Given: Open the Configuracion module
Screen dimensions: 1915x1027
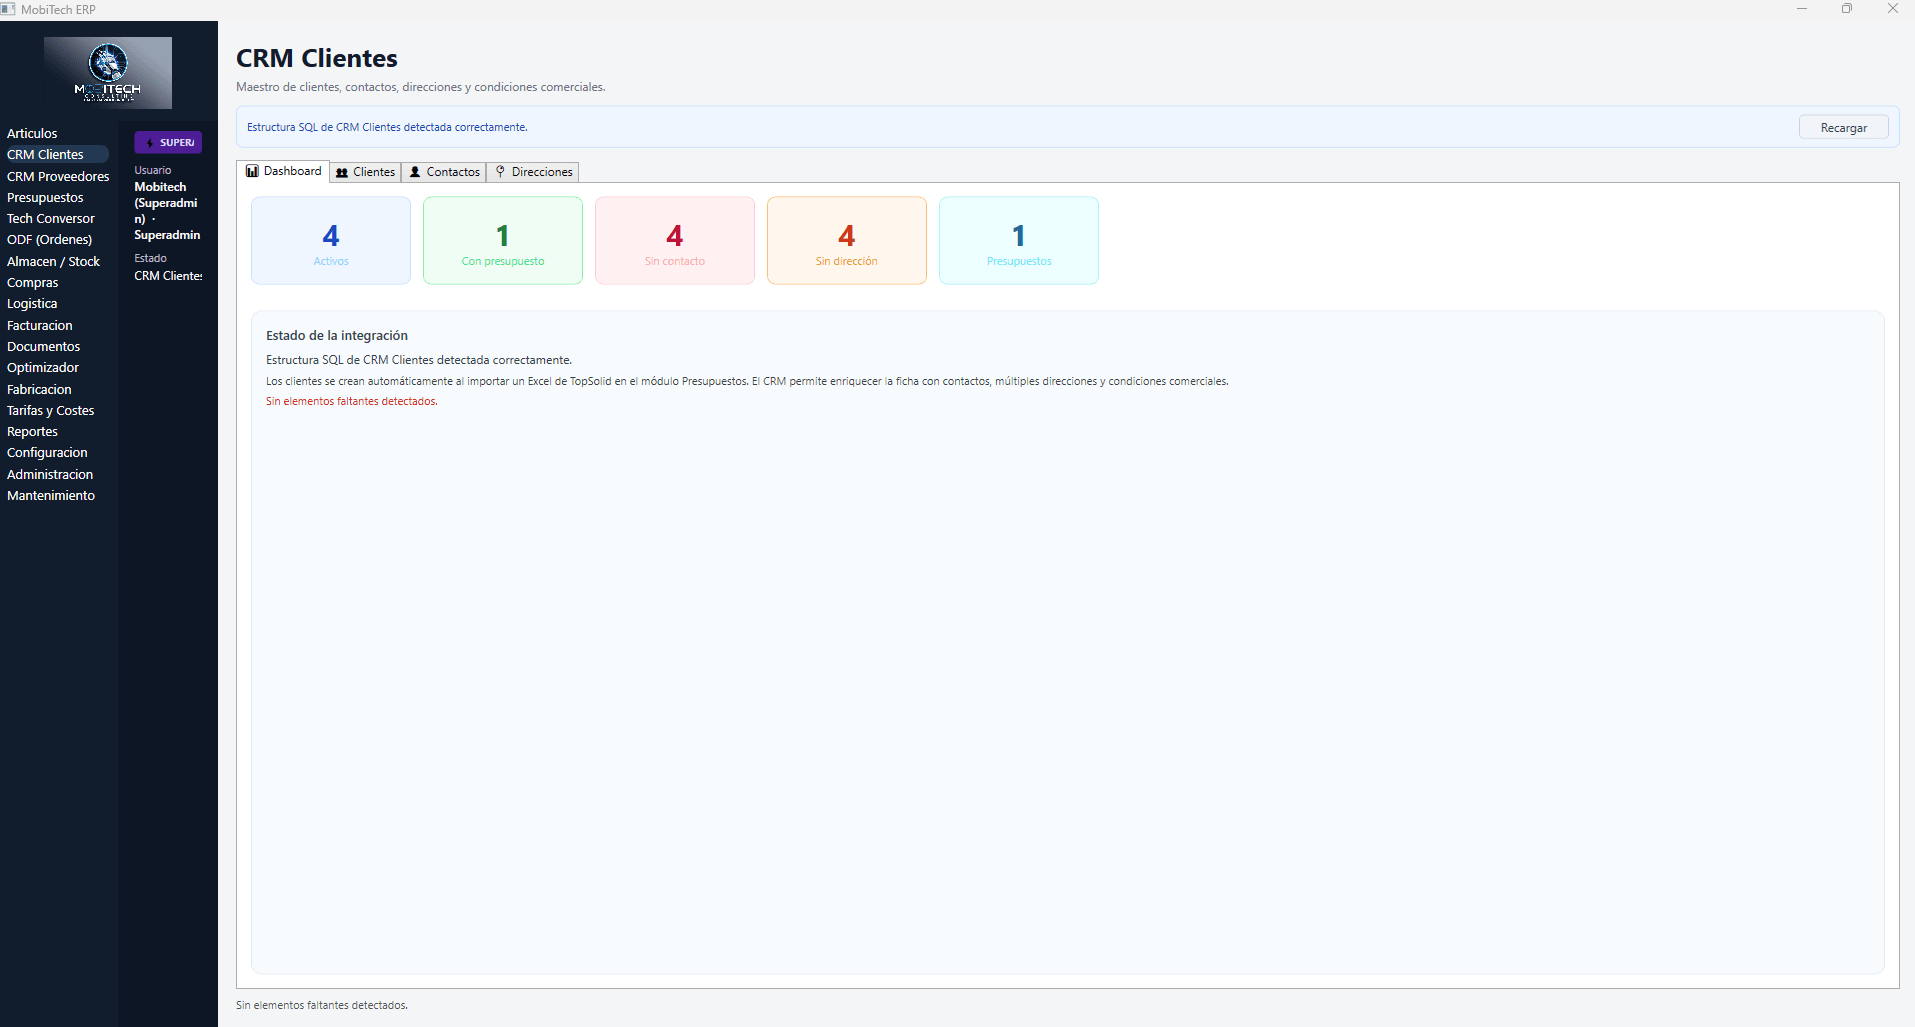Looking at the screenshot, I should pos(46,452).
